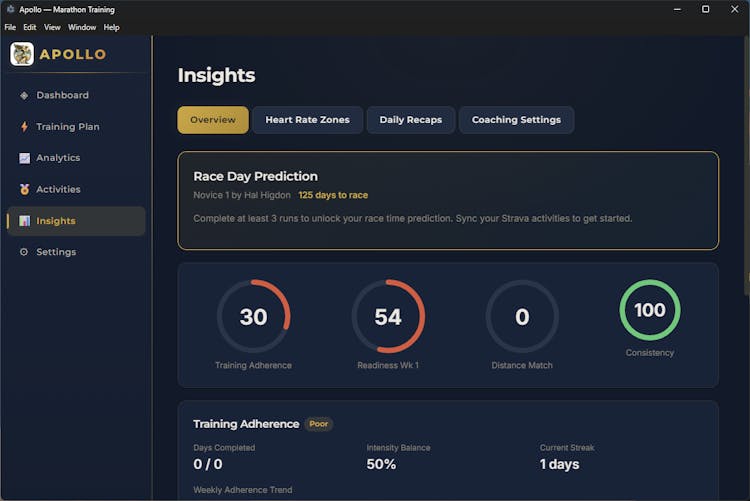Click the Settings gear icon in sidebar
This screenshot has height=501, width=750.
(x=24, y=252)
